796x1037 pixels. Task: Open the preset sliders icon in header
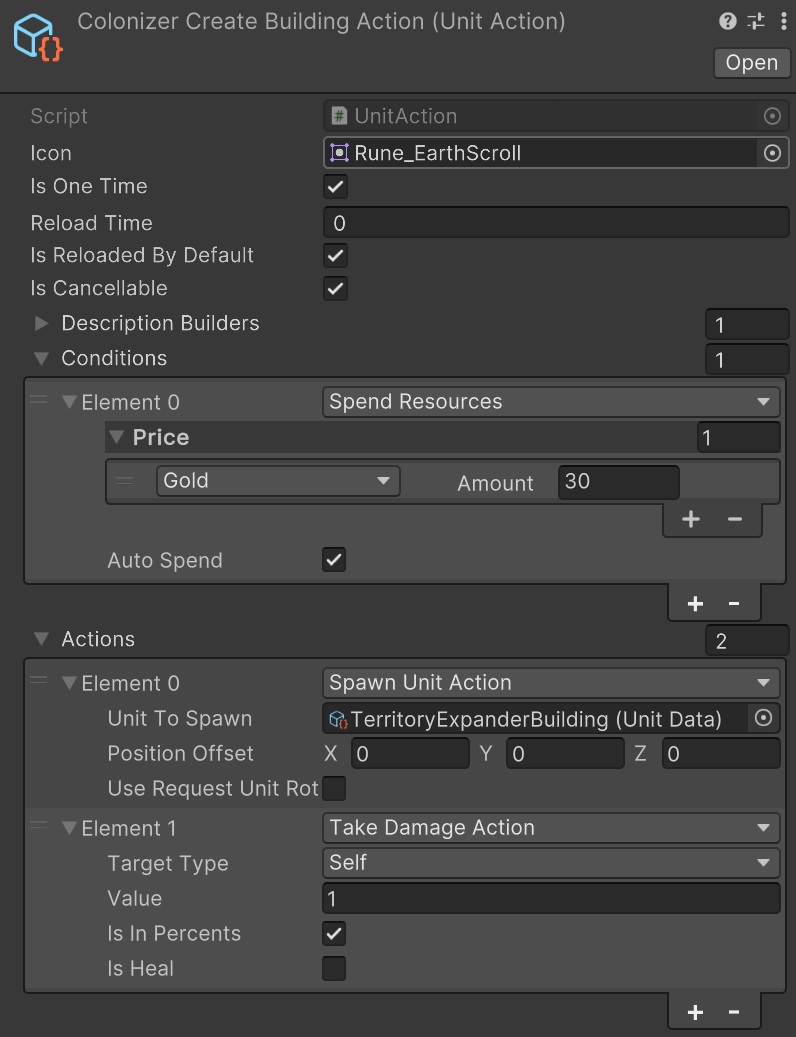click(755, 21)
